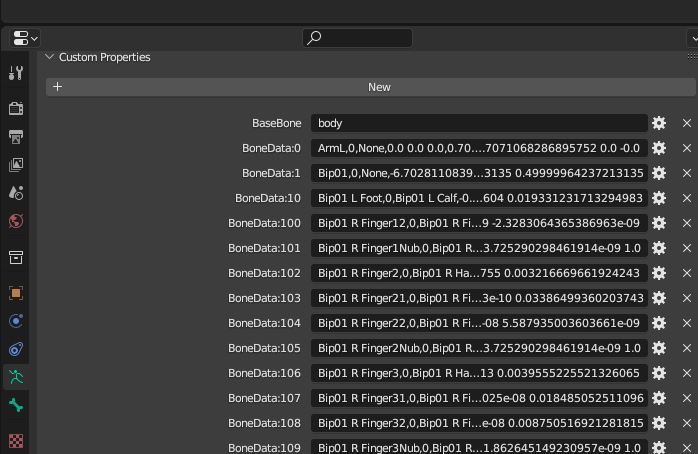
Task: Open settings gear for BoneData:107
Action: [659, 398]
